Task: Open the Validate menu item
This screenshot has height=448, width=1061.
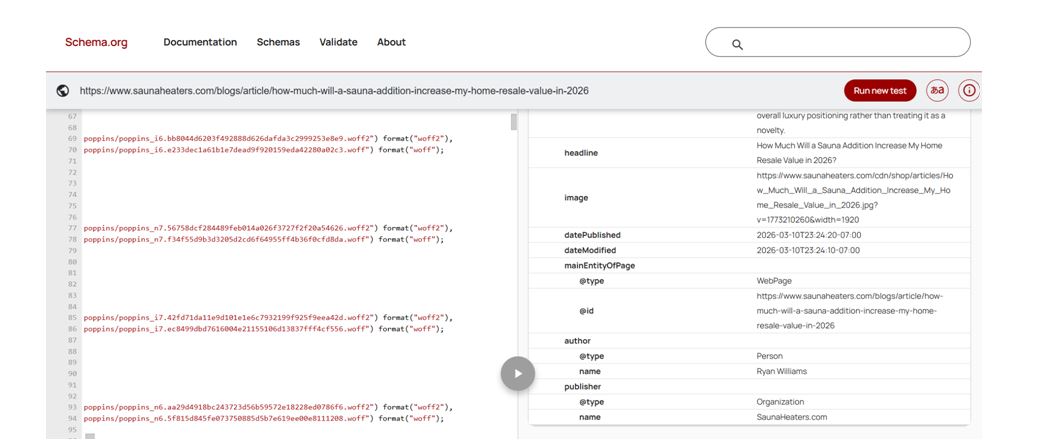Action: click(338, 42)
